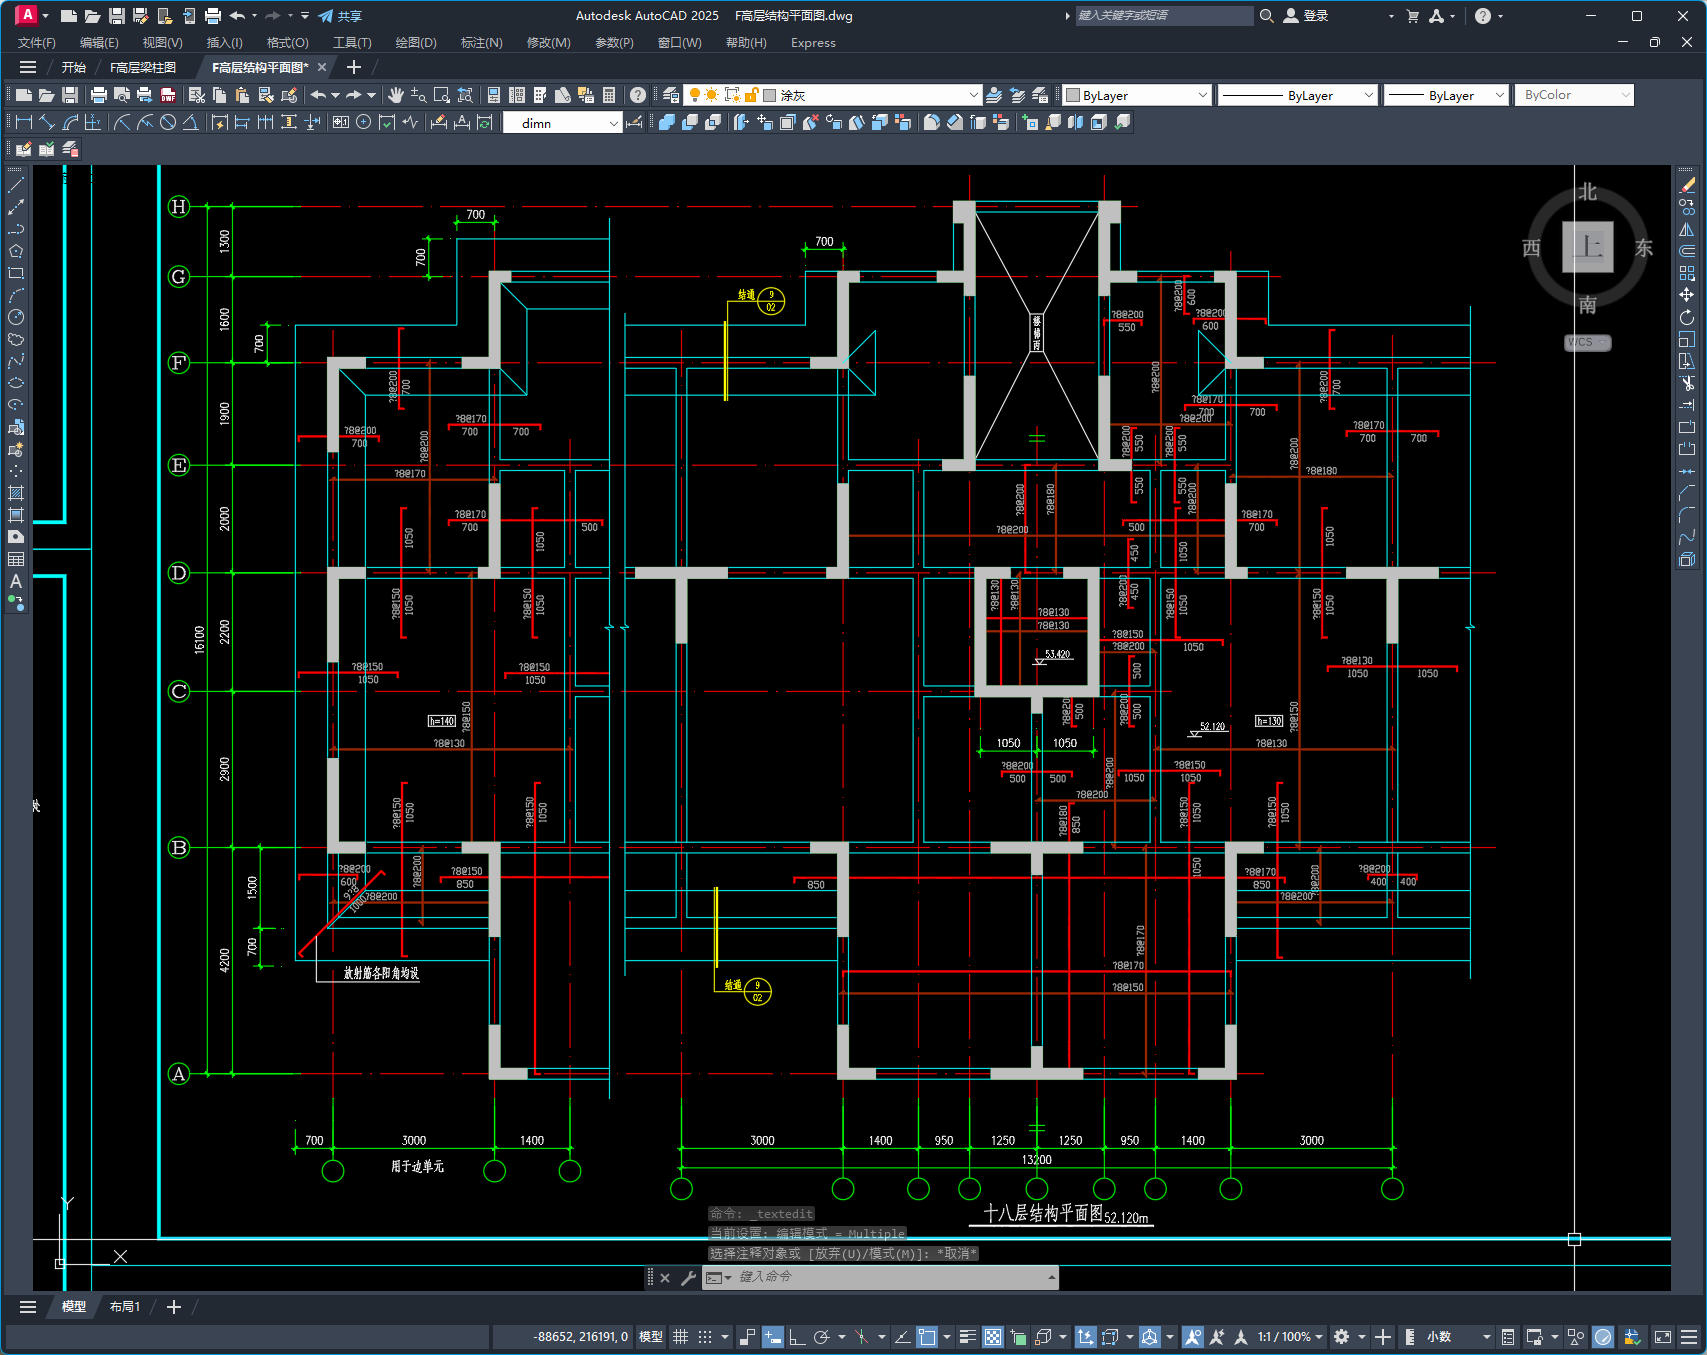Click the Dimension Style pencil icon
The width and height of the screenshot is (1707, 1355).
pyautogui.click(x=633, y=122)
